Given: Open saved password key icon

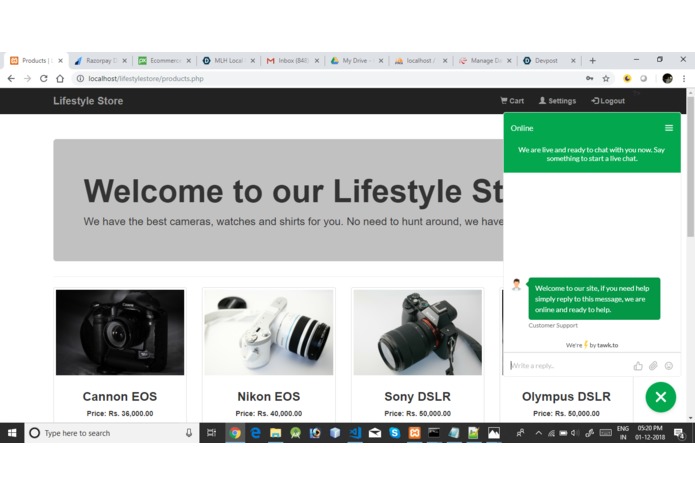Looking at the screenshot, I should pos(590,78).
